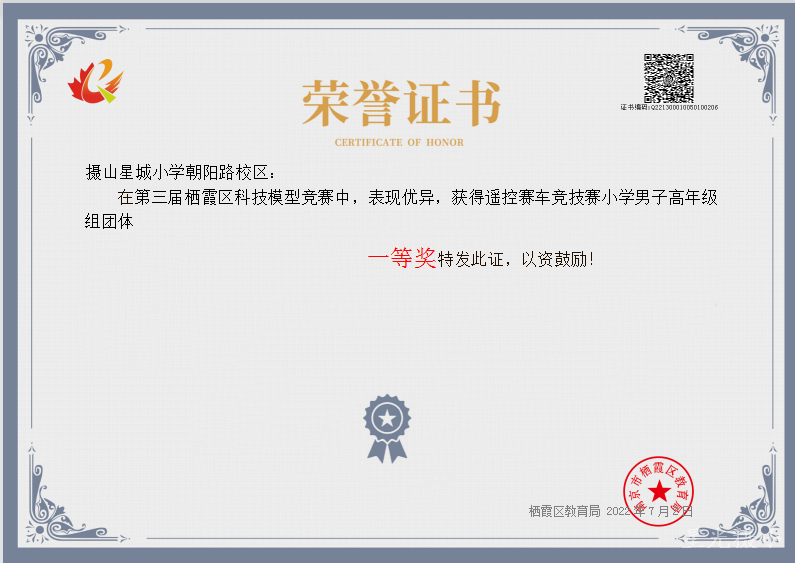Image resolution: width=795 pixels, height=563 pixels.
Task: Click the blue ribbon medal badge
Action: point(387,429)
